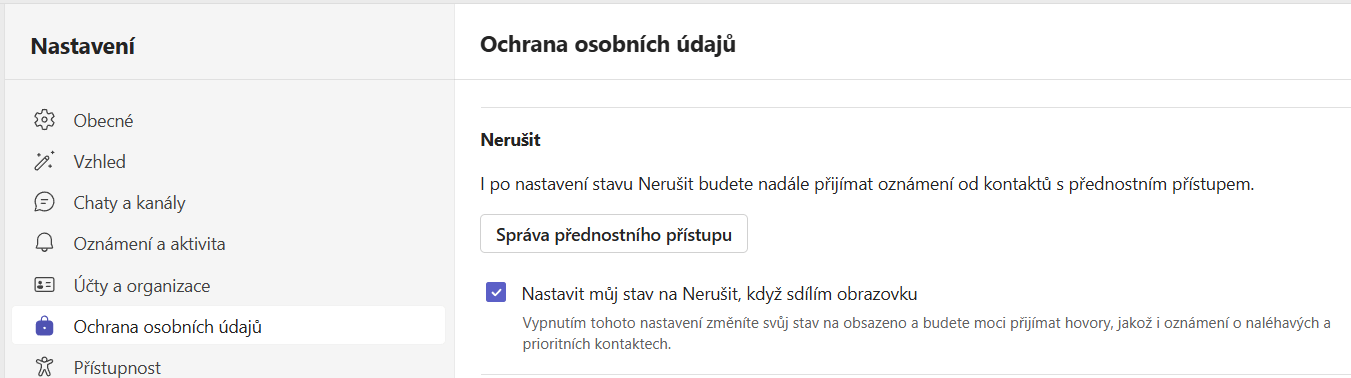Click the Nastavení heading
This screenshot has height=378, width=1351.
tap(83, 45)
